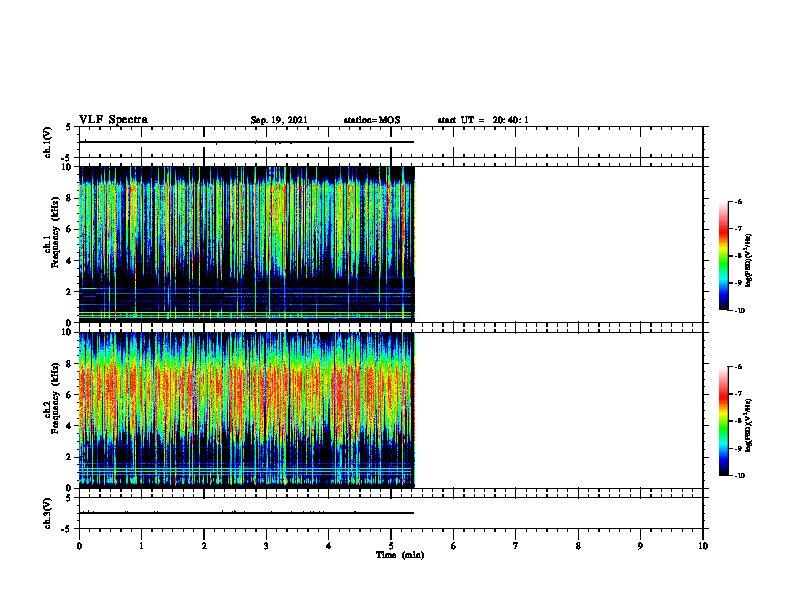This screenshot has width=792, height=612.
Task: Click the ch.1(V) waveform trace line
Action: [x=246, y=142]
